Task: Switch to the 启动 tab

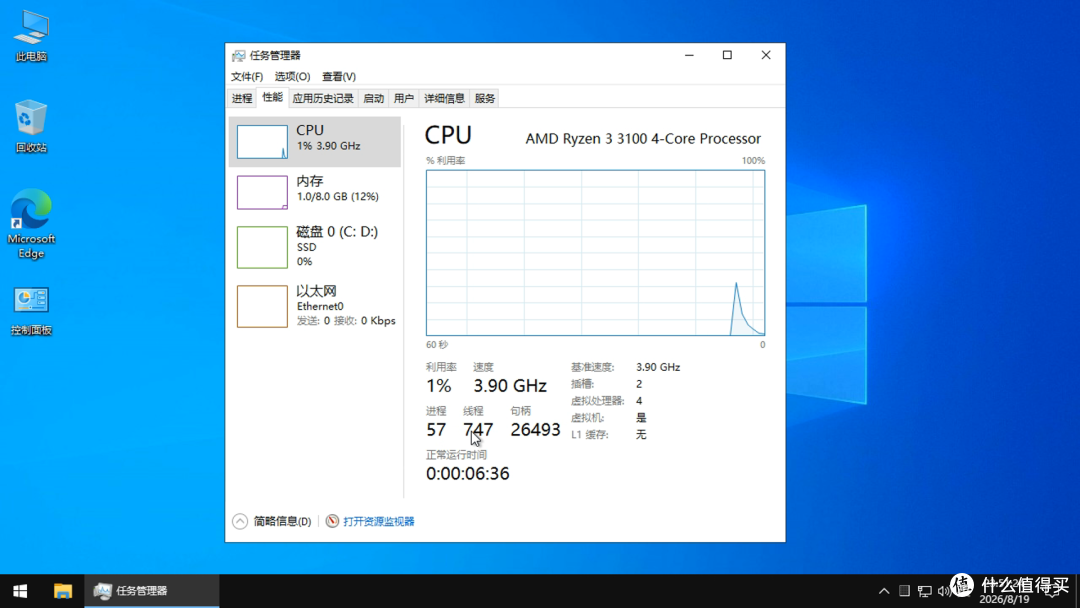Action: point(373,98)
